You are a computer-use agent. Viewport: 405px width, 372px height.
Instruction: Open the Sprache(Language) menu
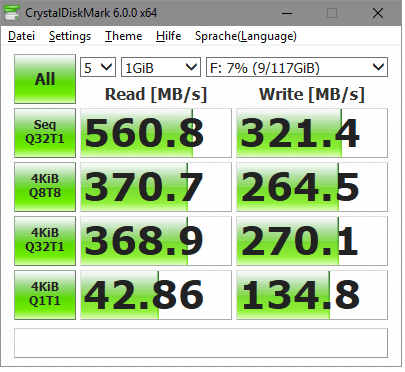[x=246, y=36]
